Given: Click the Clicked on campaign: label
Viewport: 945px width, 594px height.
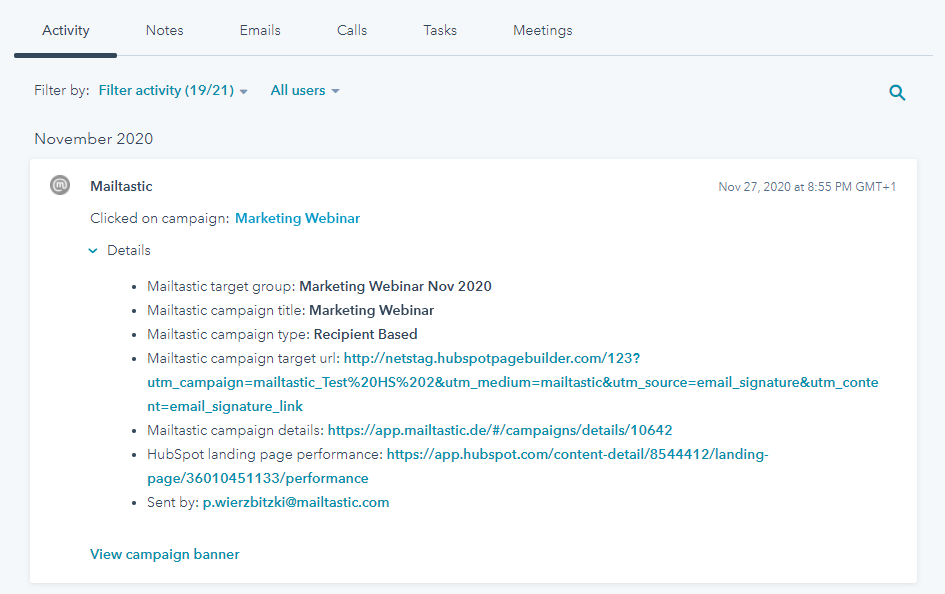Looking at the screenshot, I should (160, 218).
